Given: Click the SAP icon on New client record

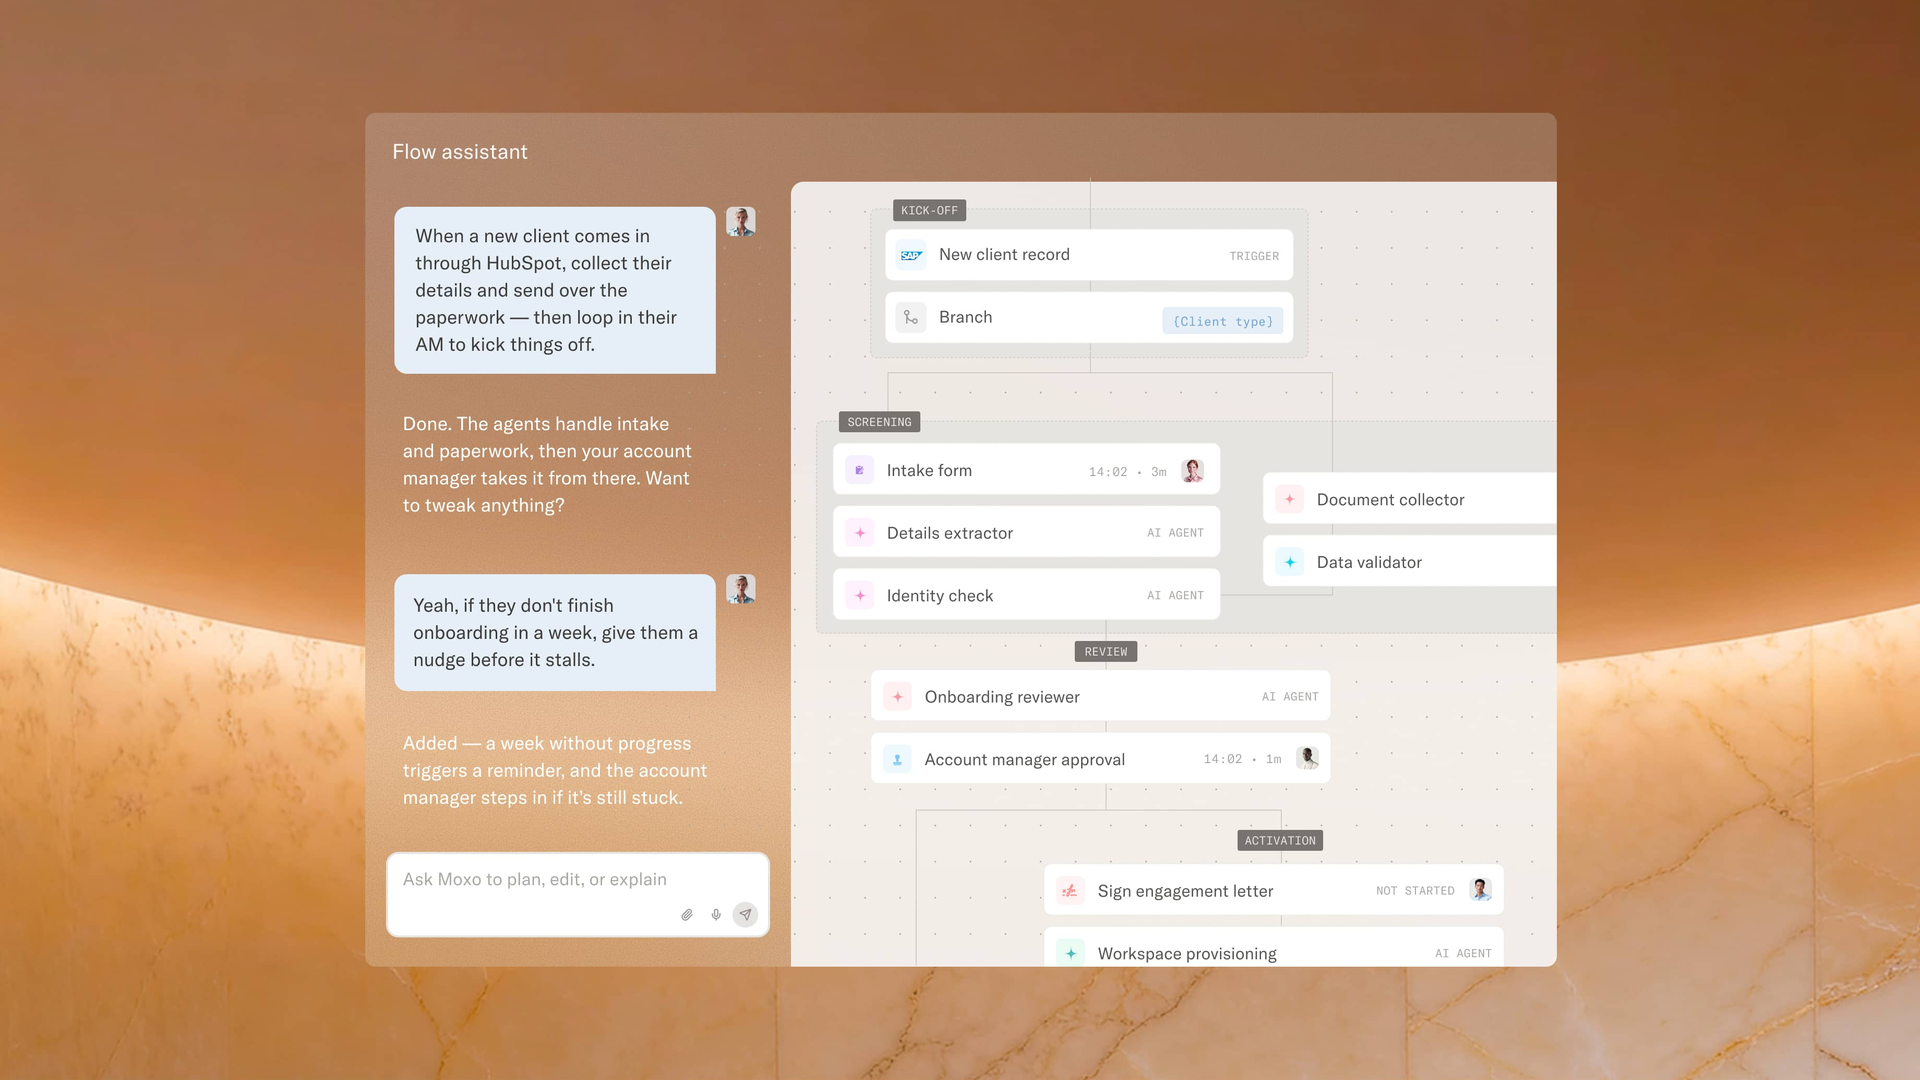Looking at the screenshot, I should tap(910, 255).
